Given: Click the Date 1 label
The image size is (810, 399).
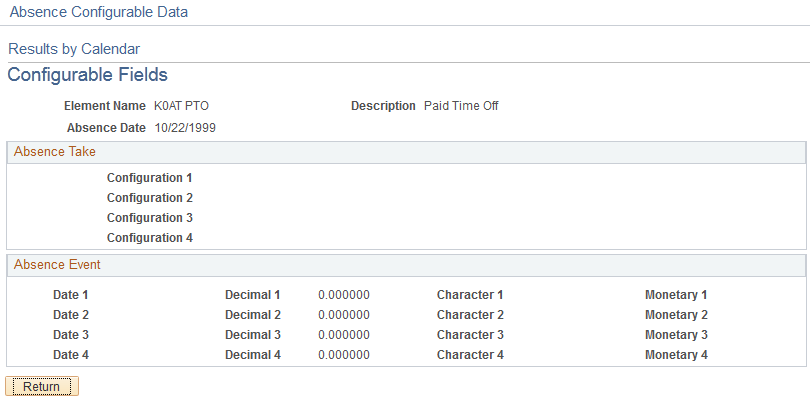Looking at the screenshot, I should (x=71, y=295).
